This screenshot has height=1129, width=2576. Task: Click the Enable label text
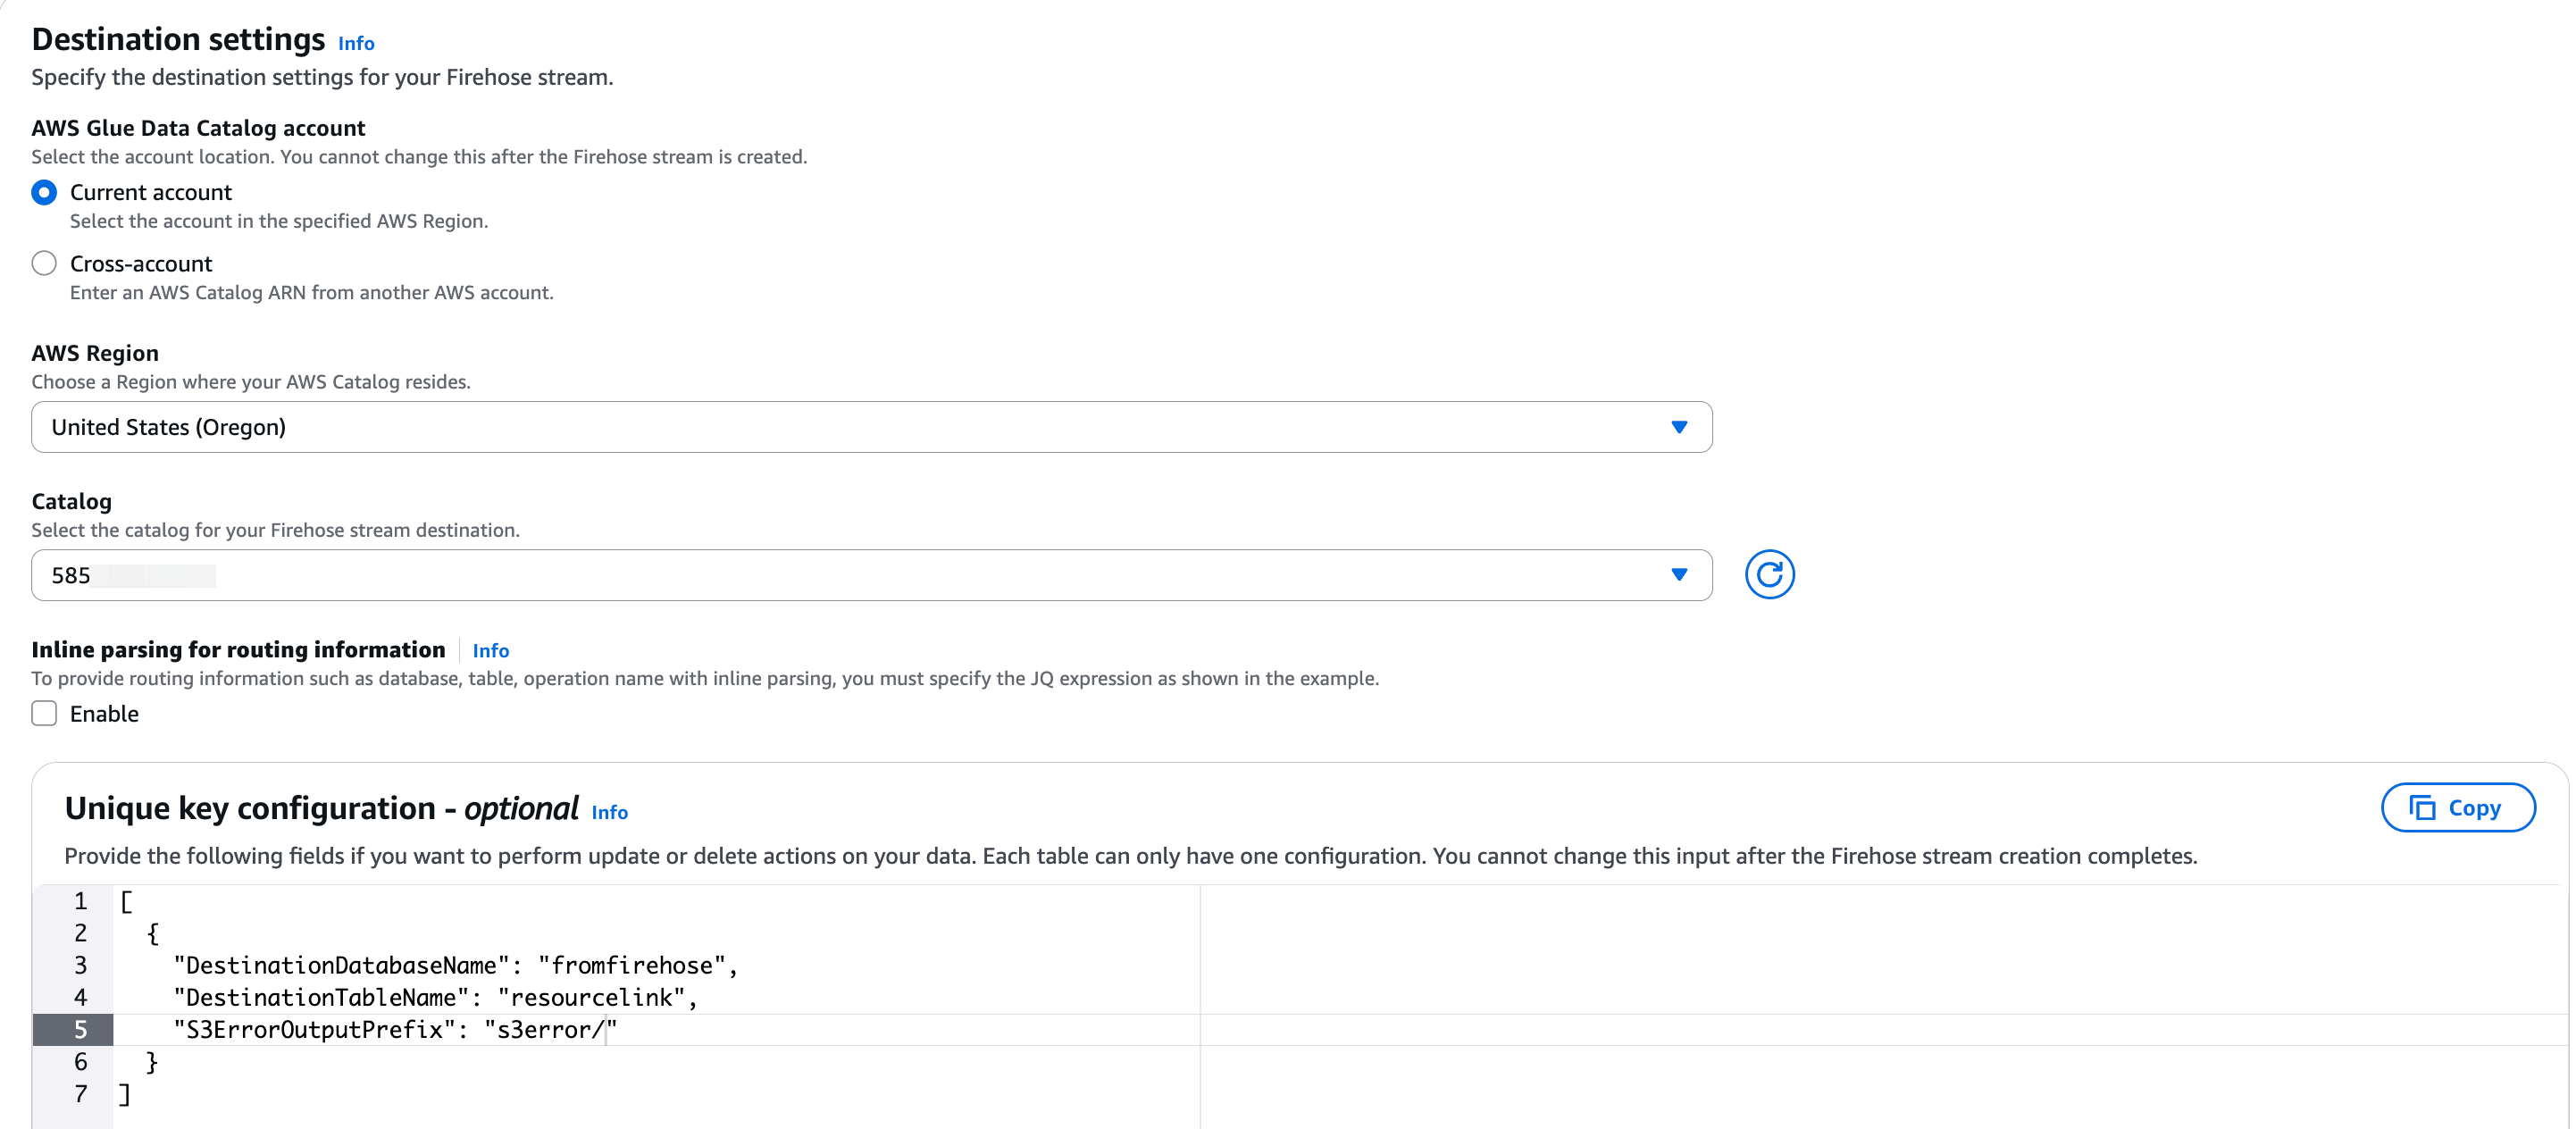[104, 713]
